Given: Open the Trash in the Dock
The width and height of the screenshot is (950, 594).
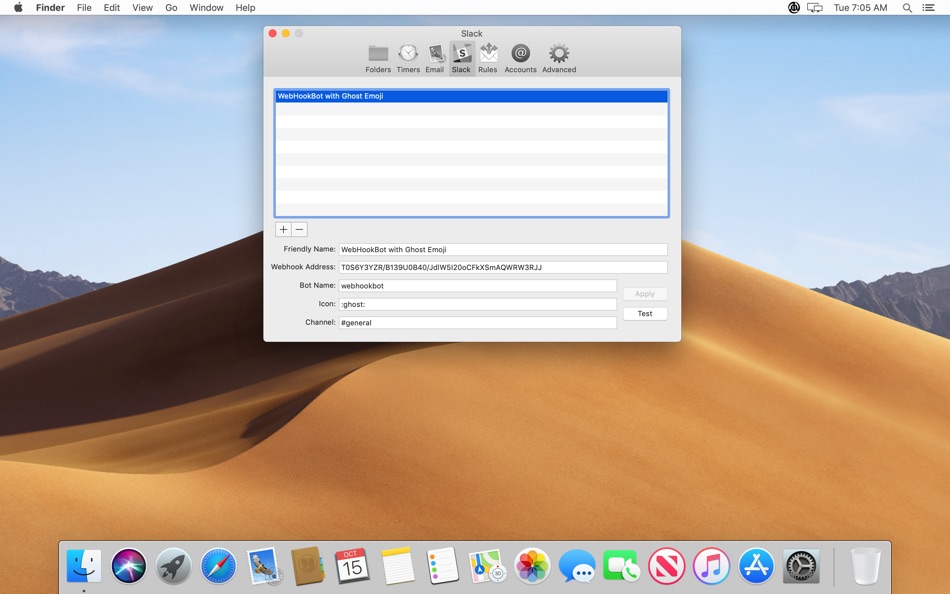Looking at the screenshot, I should [865, 566].
